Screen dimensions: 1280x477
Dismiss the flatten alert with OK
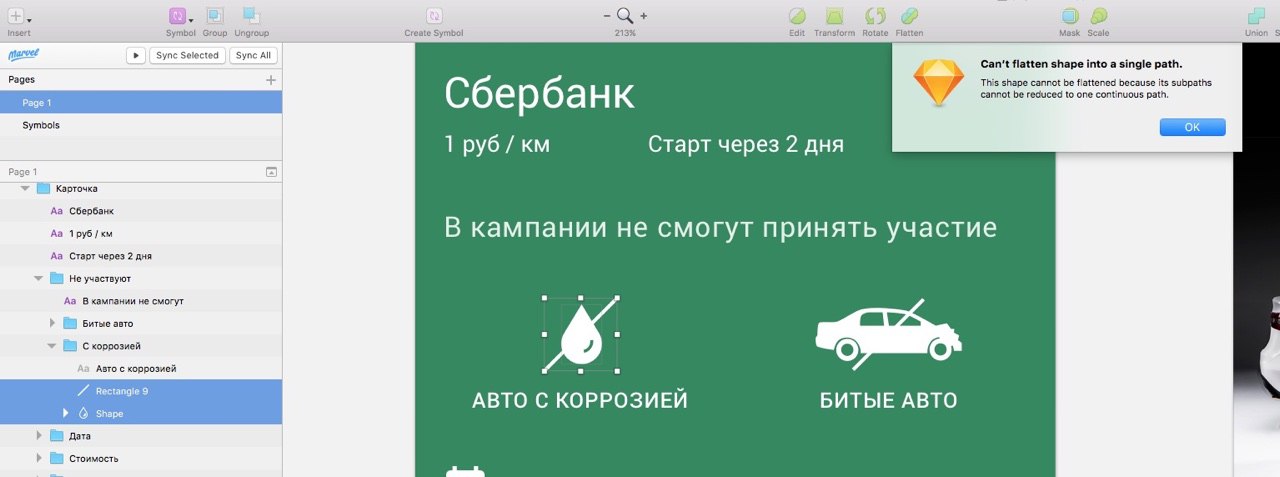[1192, 127]
